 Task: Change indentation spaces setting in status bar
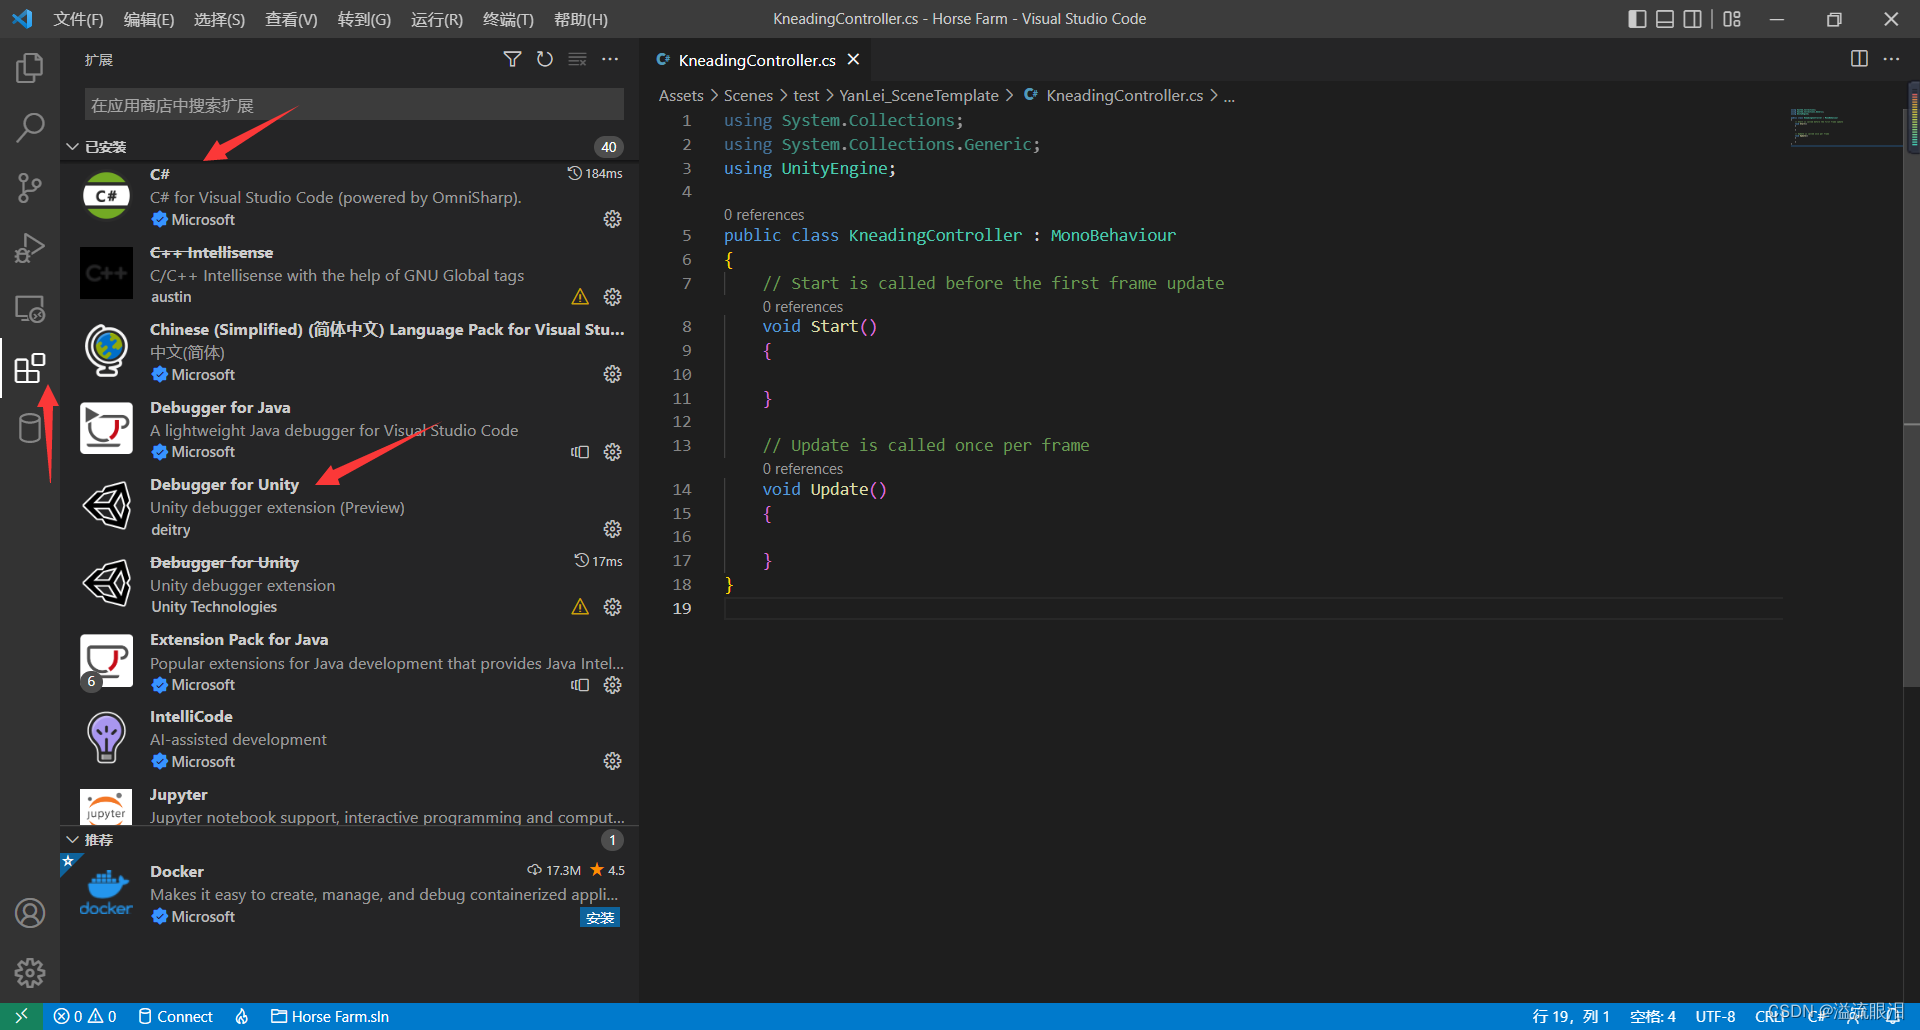click(1652, 1016)
